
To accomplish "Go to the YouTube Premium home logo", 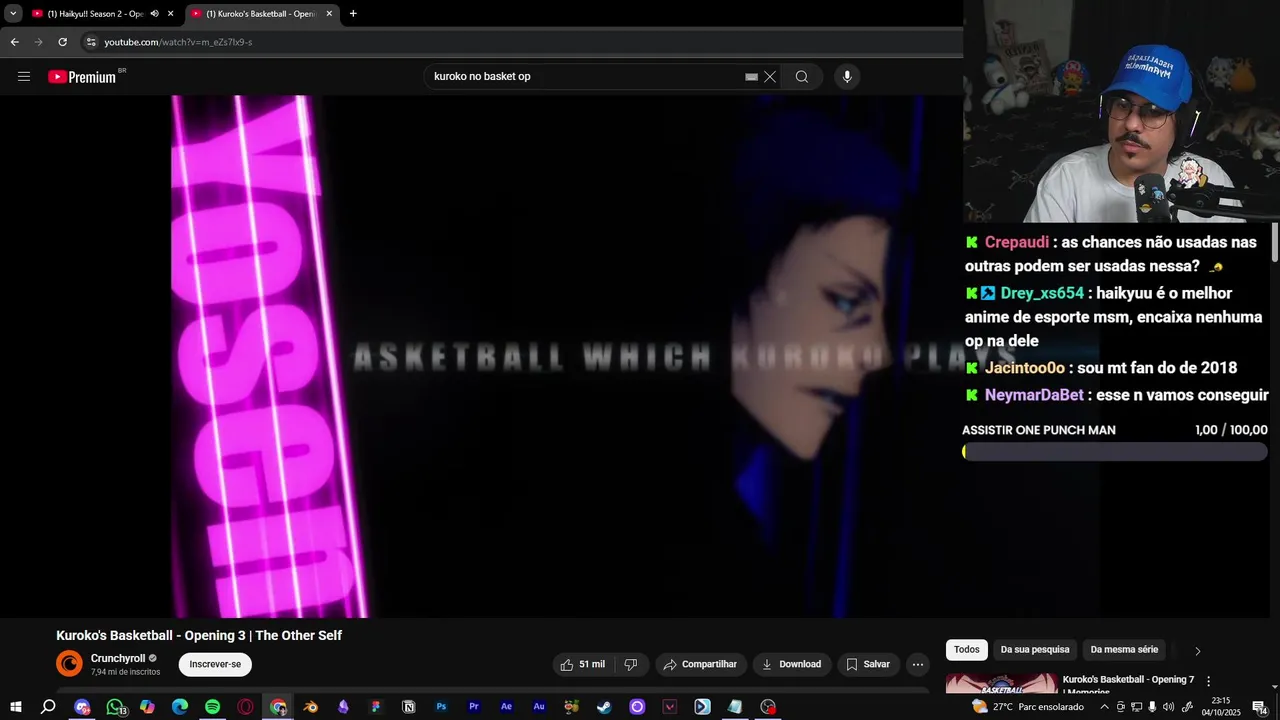I will [x=84, y=77].
